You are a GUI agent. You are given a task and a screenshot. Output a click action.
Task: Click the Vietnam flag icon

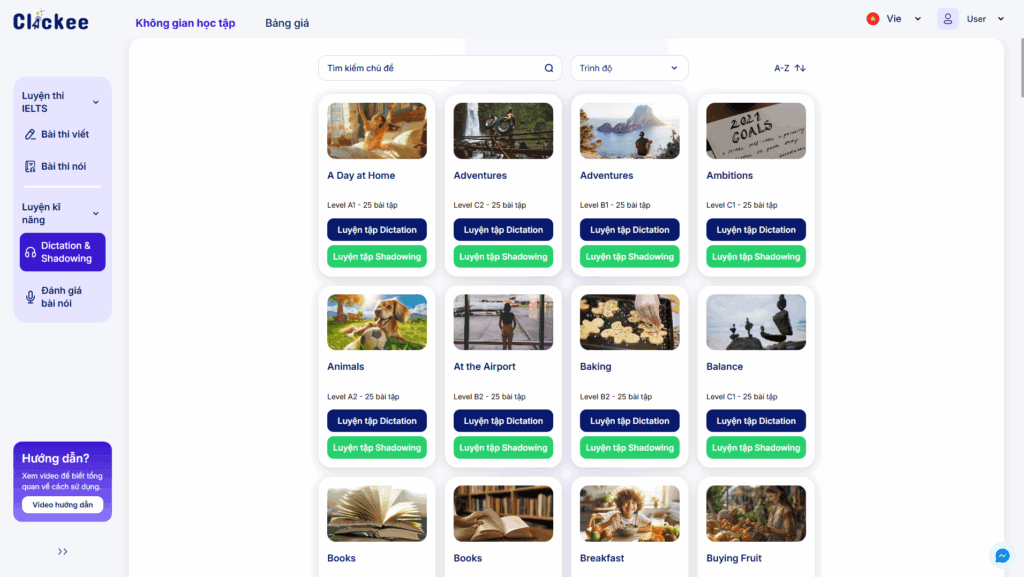tap(873, 19)
